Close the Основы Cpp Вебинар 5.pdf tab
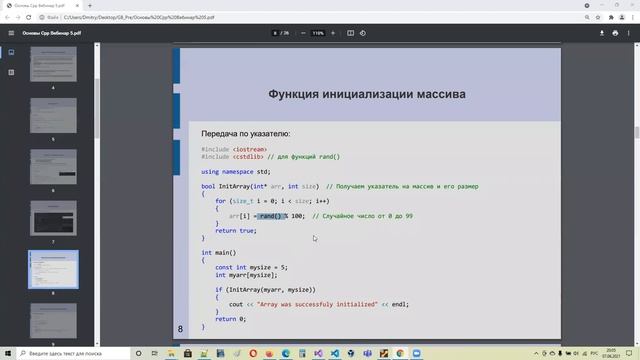 [x=78, y=6]
